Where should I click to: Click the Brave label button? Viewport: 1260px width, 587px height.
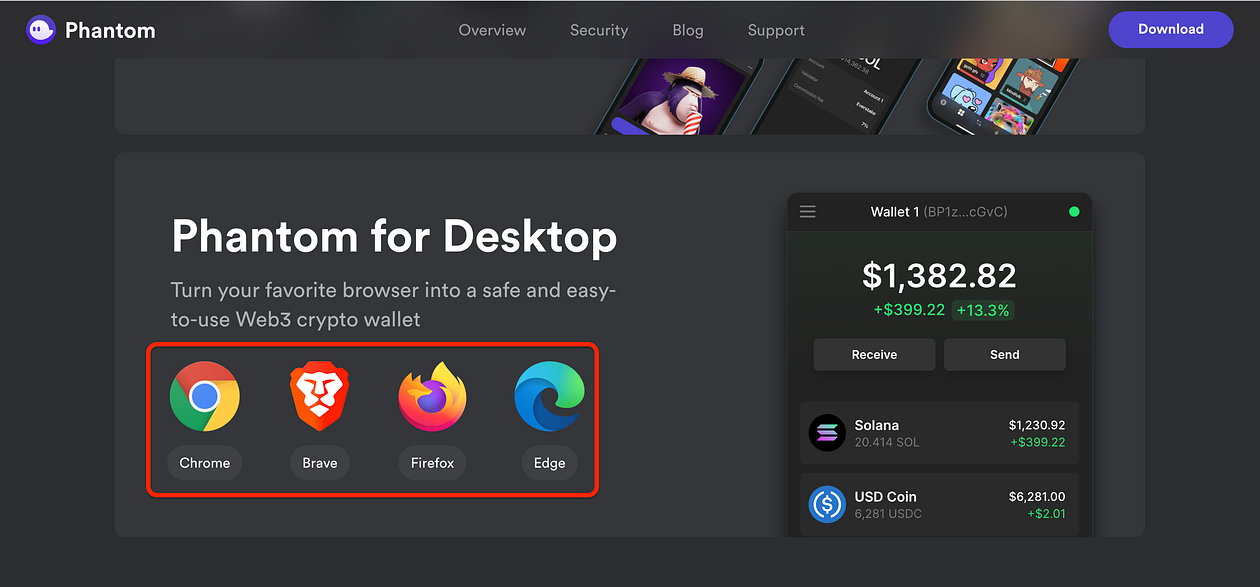(x=320, y=463)
